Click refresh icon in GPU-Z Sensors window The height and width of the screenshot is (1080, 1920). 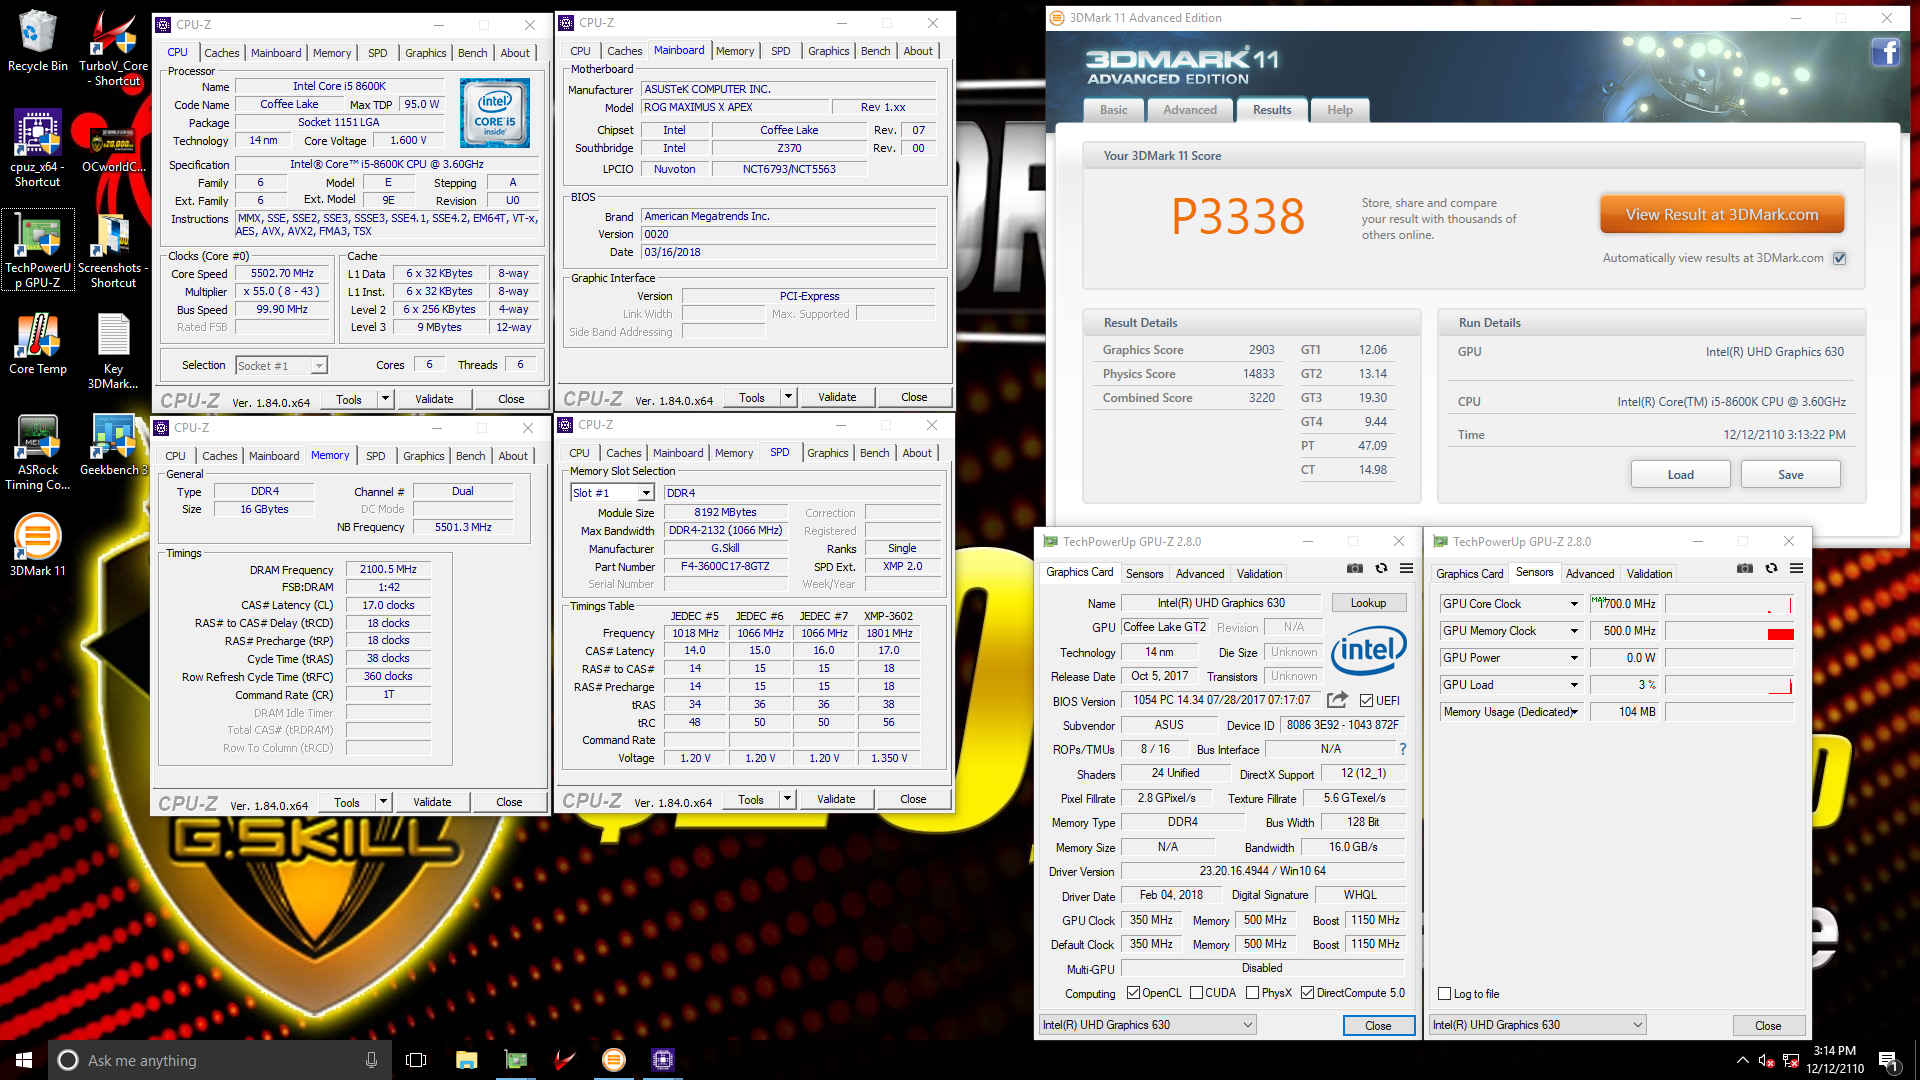pos(1771,569)
